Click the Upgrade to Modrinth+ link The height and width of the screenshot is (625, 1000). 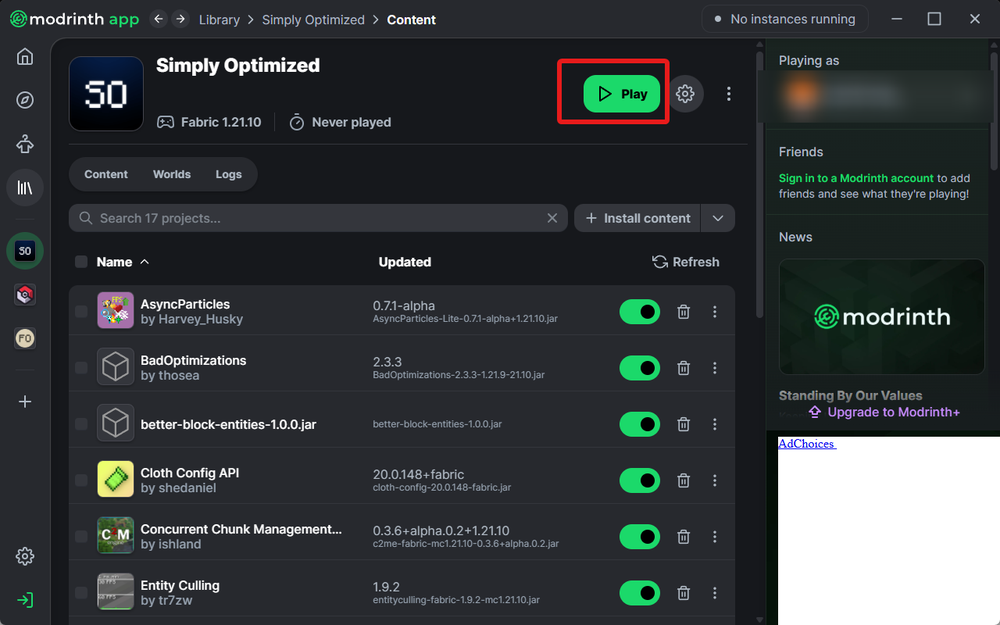884,412
